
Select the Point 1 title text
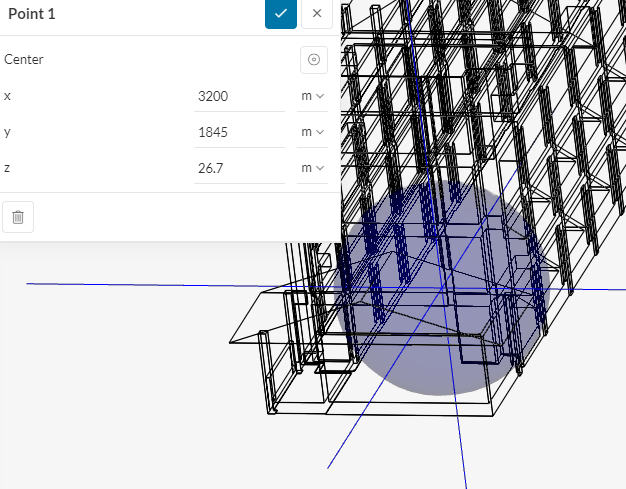click(x=32, y=14)
